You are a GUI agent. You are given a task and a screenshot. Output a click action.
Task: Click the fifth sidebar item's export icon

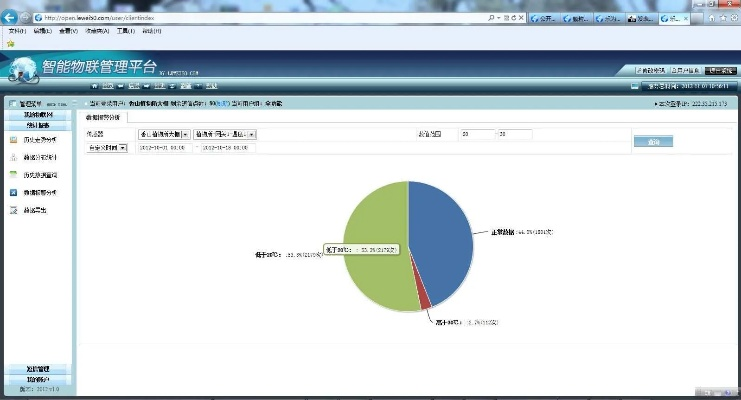point(13,210)
